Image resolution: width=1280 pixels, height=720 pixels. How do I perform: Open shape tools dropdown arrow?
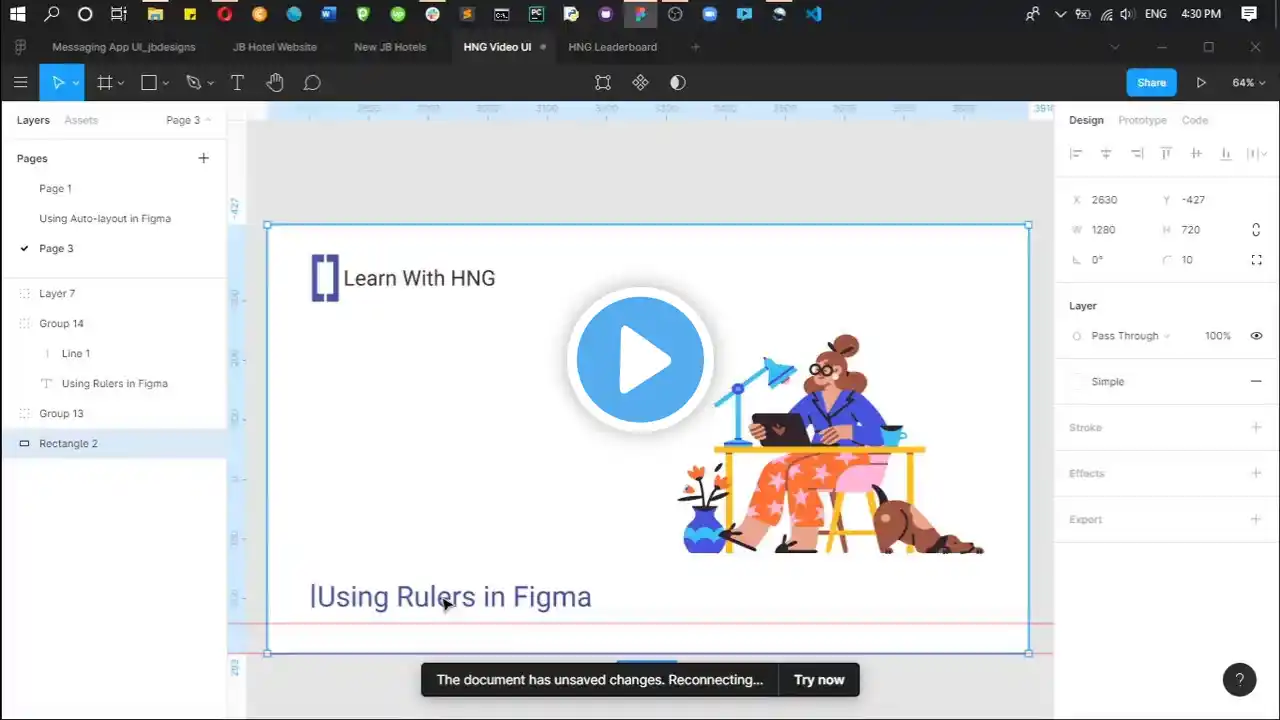point(166,83)
